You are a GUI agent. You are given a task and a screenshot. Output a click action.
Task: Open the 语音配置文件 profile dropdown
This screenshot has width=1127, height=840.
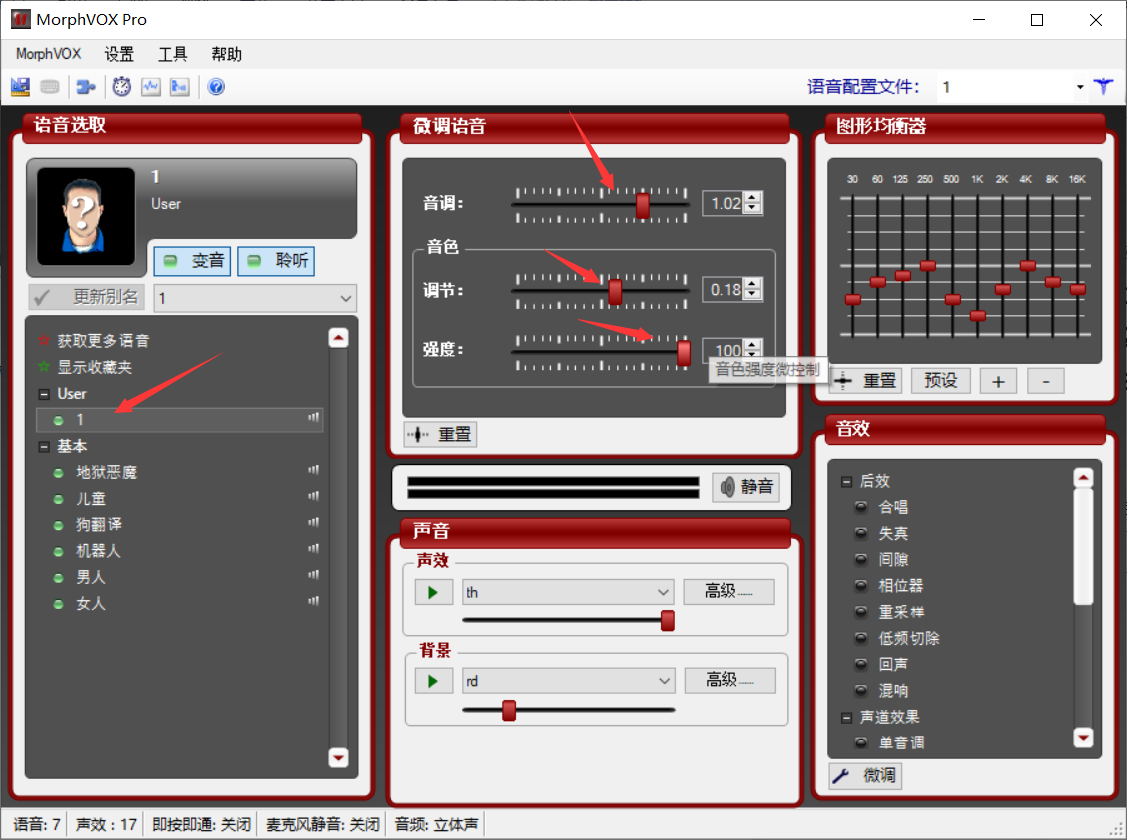click(x=1080, y=87)
